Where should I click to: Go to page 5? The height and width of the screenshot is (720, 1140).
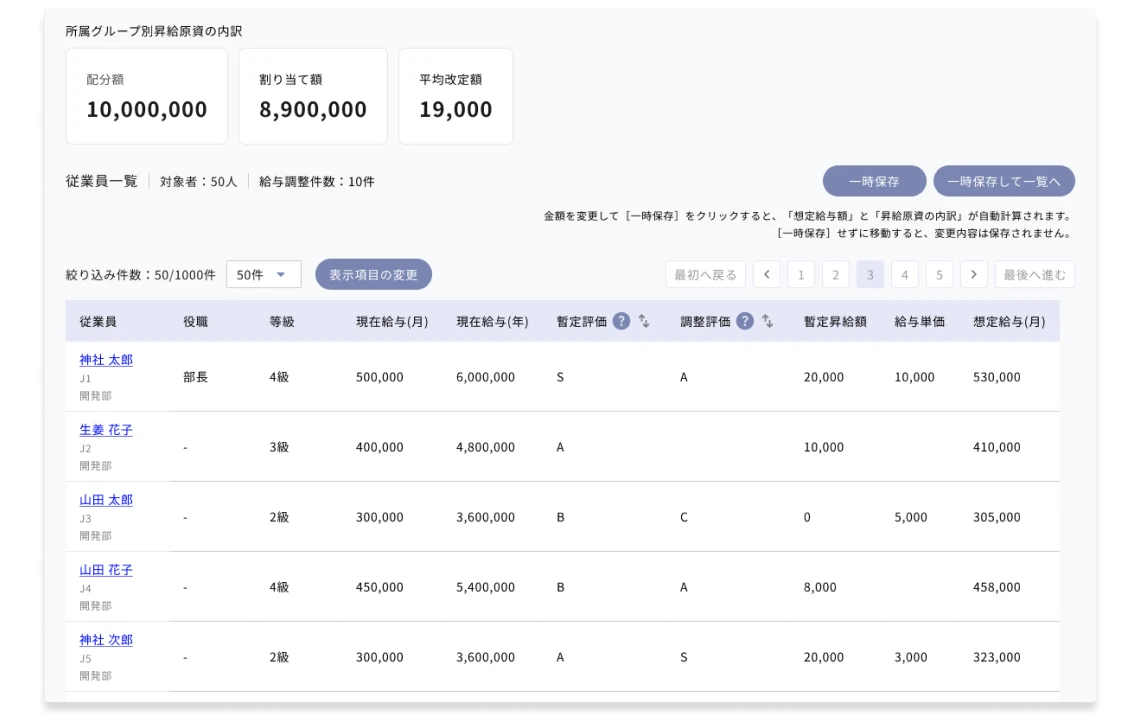pyautogui.click(x=939, y=274)
